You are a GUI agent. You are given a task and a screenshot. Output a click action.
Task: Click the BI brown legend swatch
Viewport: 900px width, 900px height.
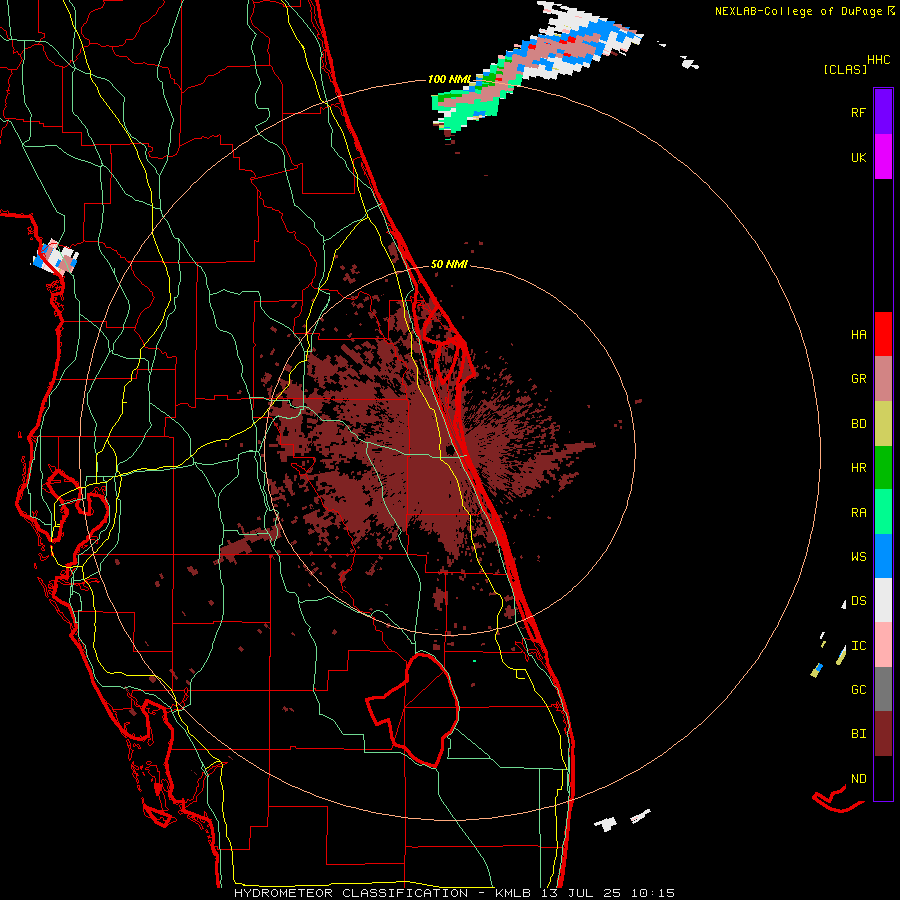click(883, 734)
